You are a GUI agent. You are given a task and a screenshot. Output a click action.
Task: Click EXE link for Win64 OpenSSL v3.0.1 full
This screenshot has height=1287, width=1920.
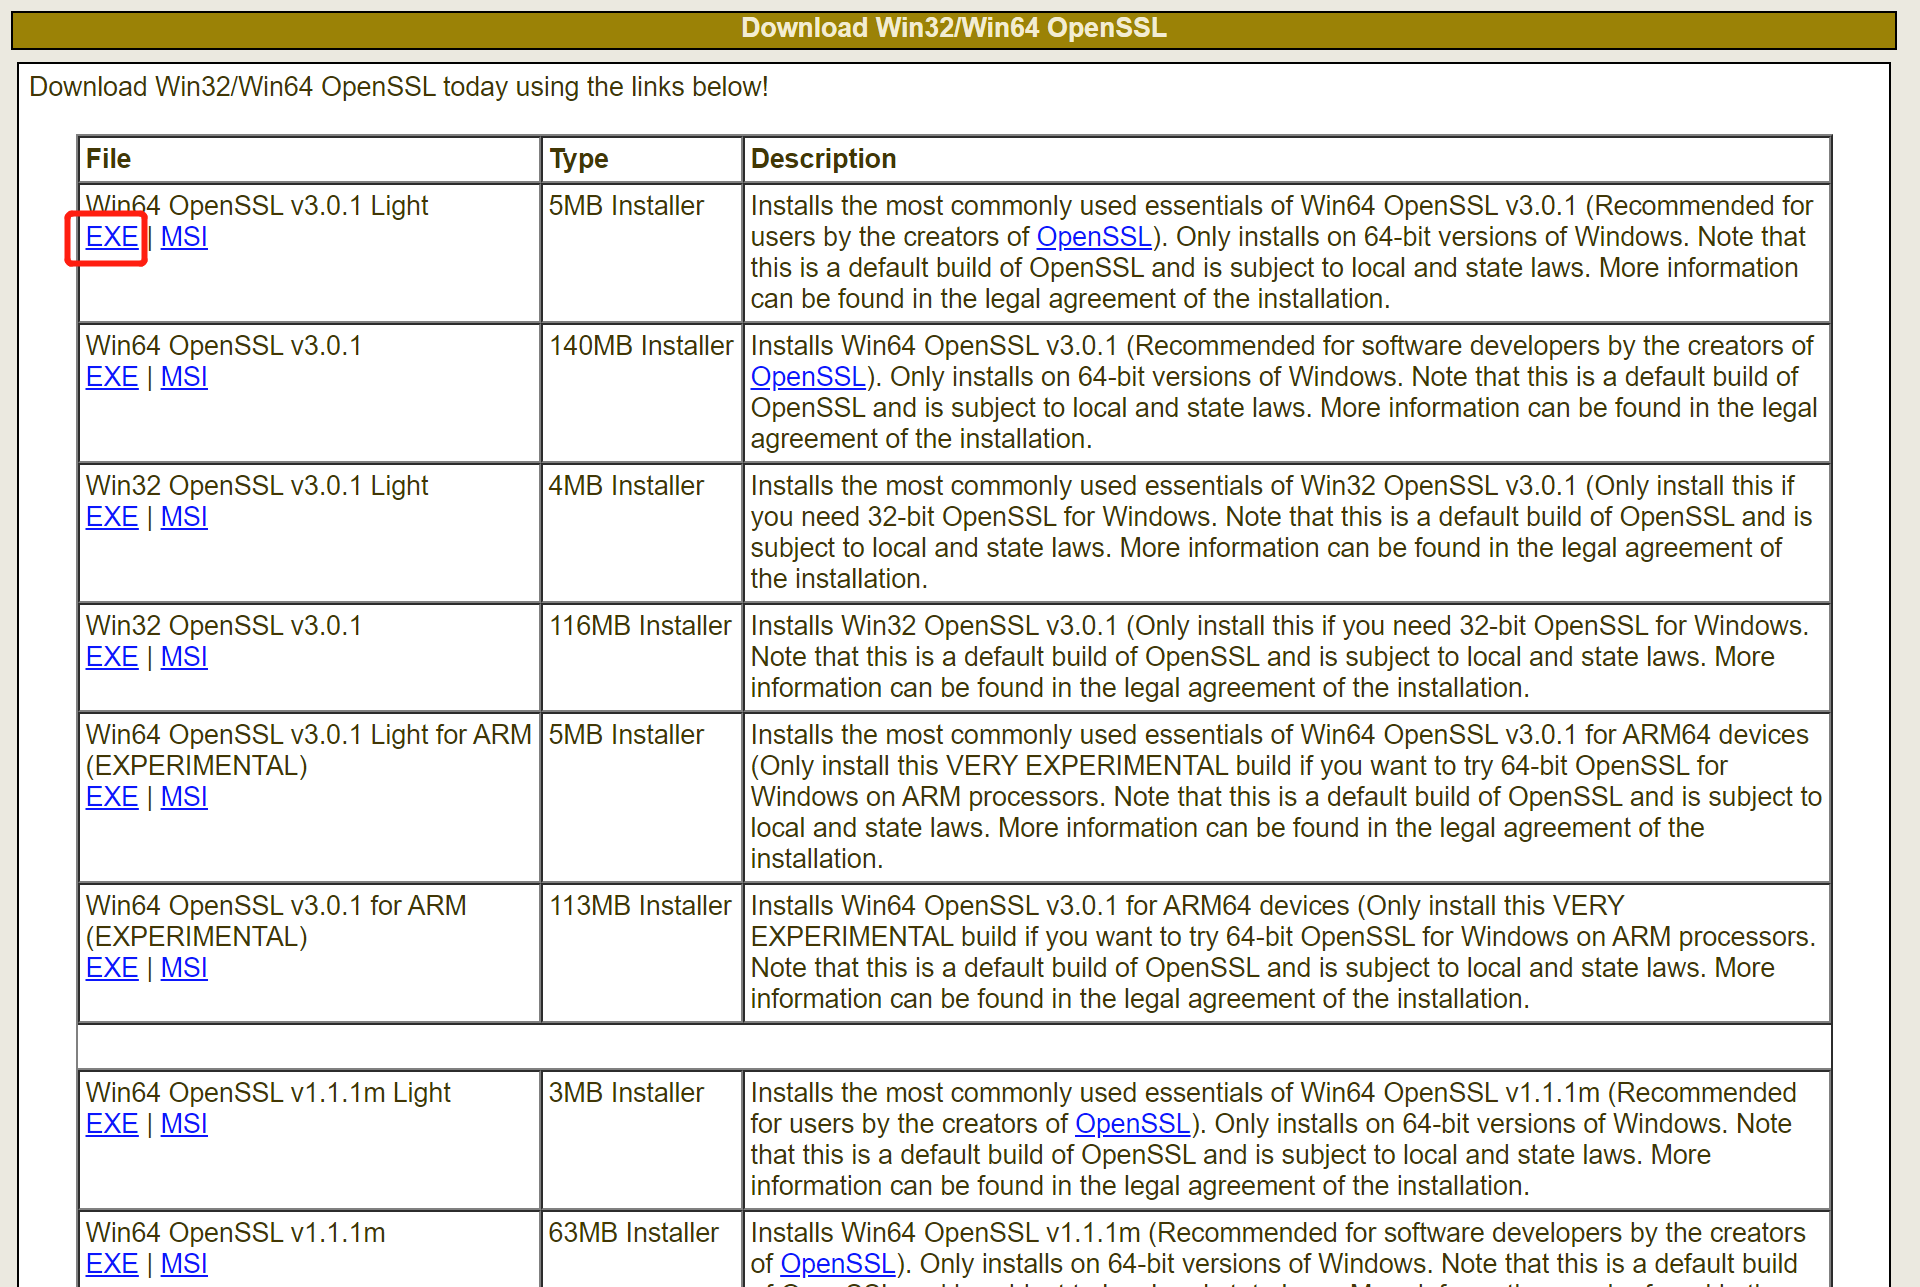coord(111,377)
